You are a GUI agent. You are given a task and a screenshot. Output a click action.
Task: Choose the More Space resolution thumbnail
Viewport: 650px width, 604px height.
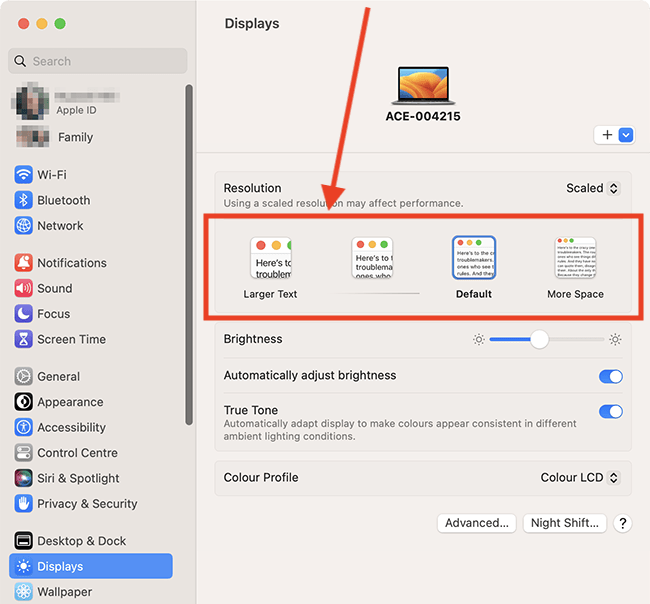[x=575, y=258]
